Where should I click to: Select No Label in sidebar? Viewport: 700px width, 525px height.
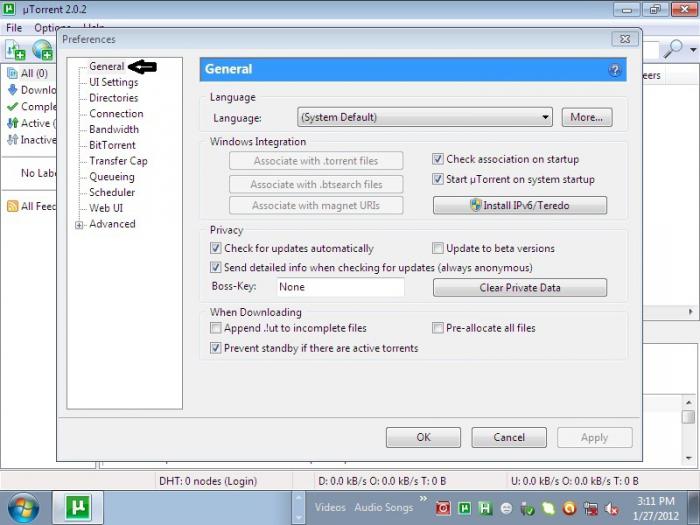point(38,173)
